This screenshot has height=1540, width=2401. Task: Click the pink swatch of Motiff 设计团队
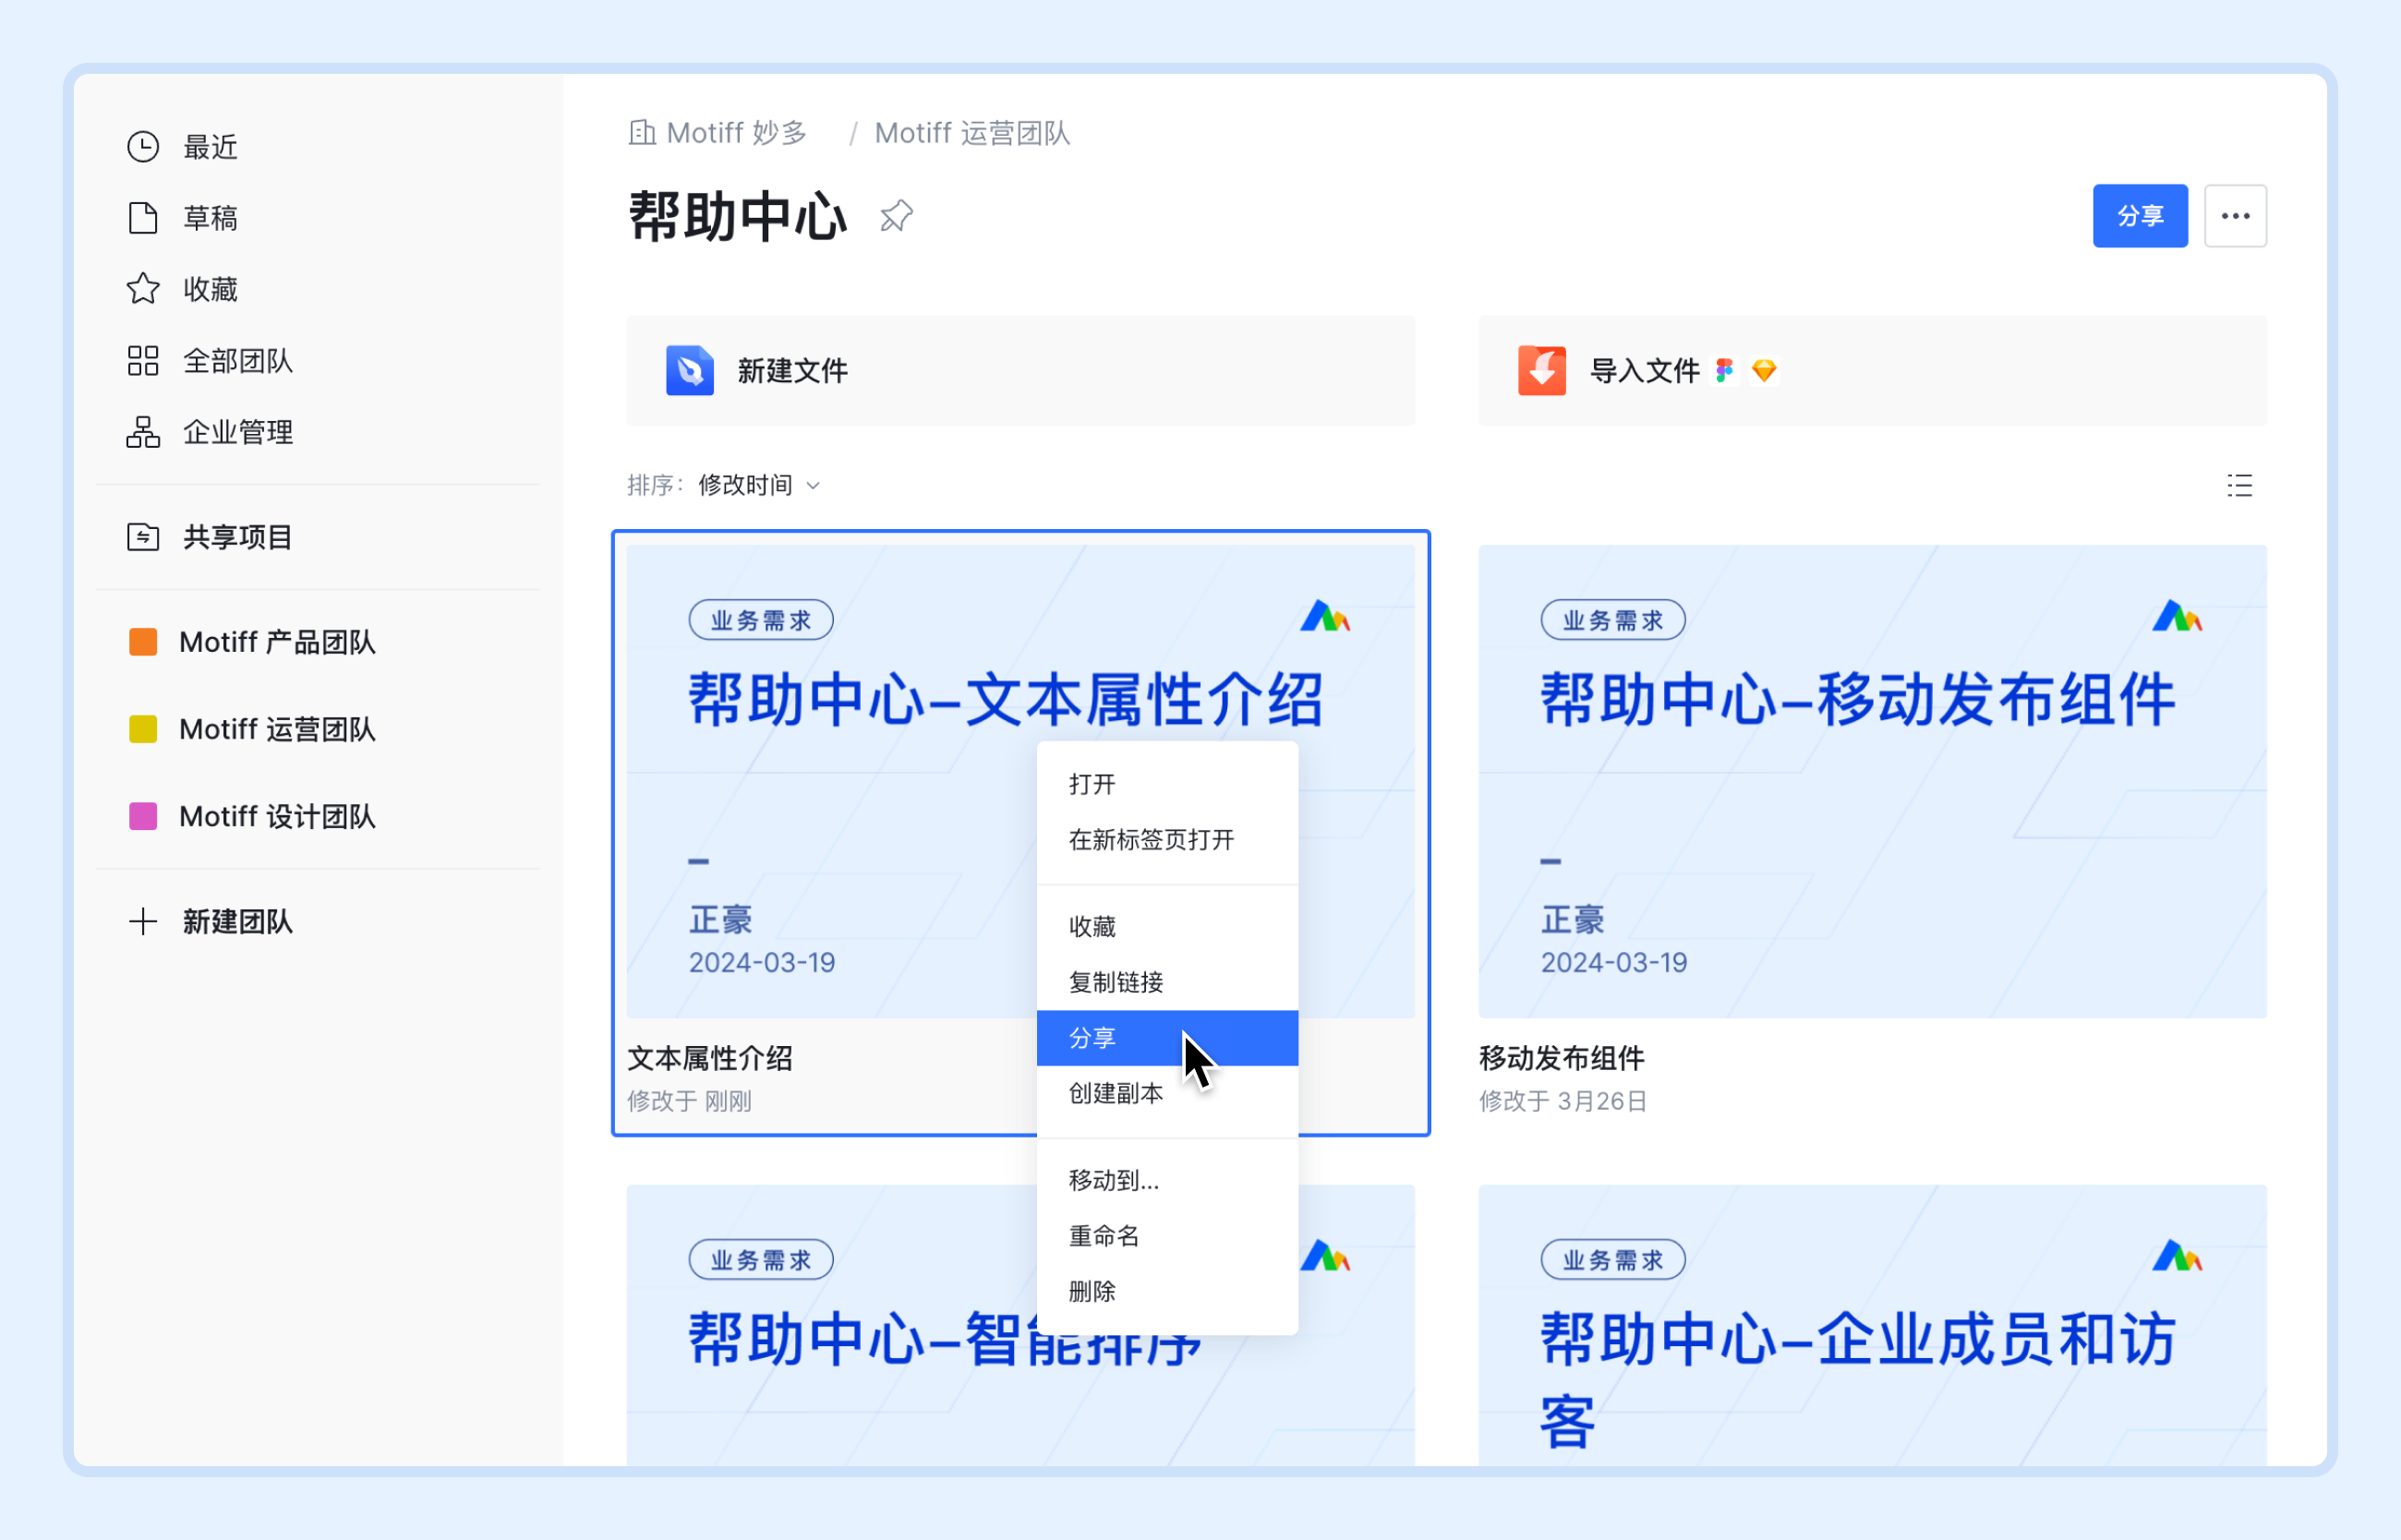[x=143, y=816]
